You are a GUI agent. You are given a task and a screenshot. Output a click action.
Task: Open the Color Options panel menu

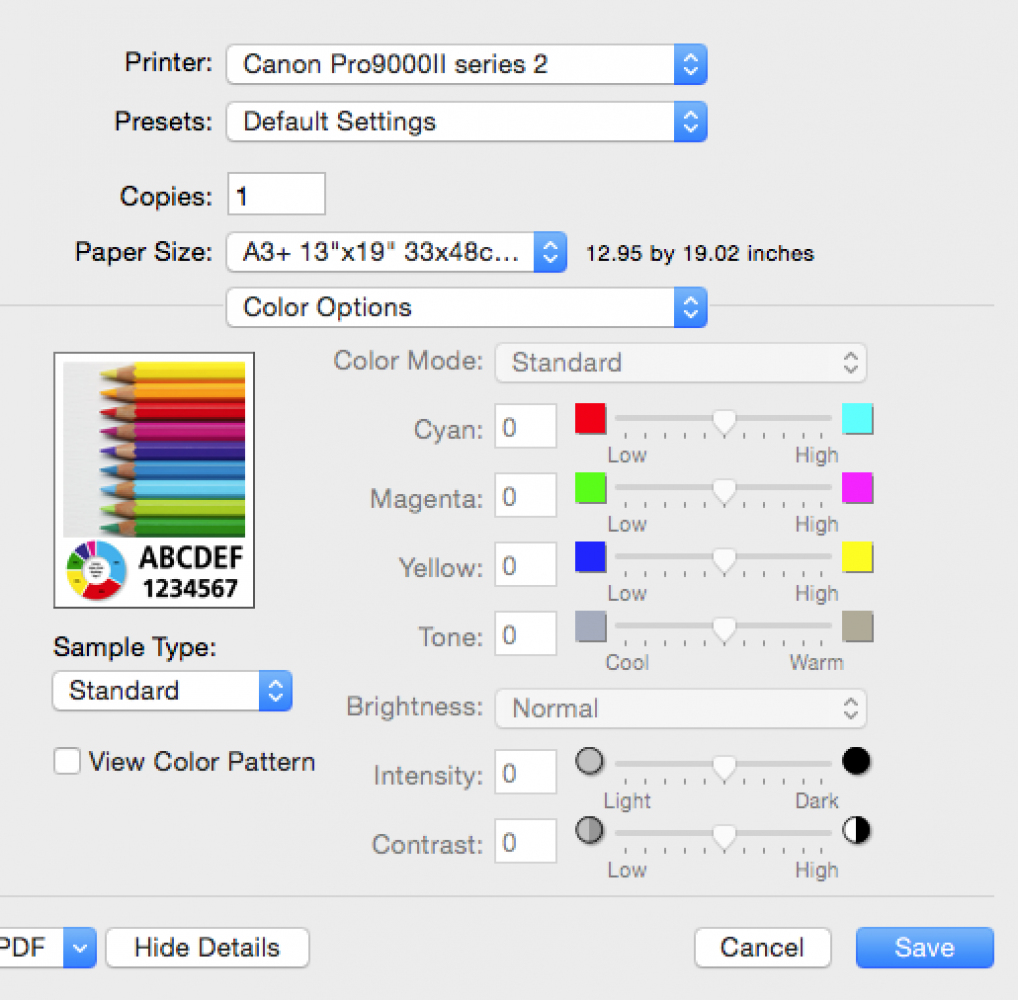(466, 307)
